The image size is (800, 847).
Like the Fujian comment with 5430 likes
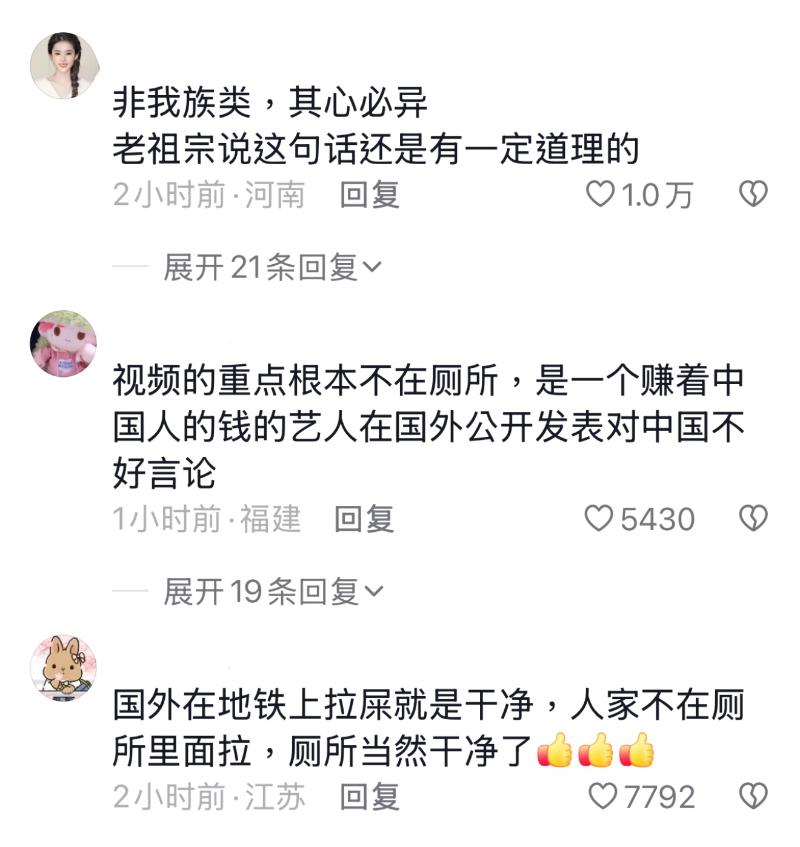(599, 518)
